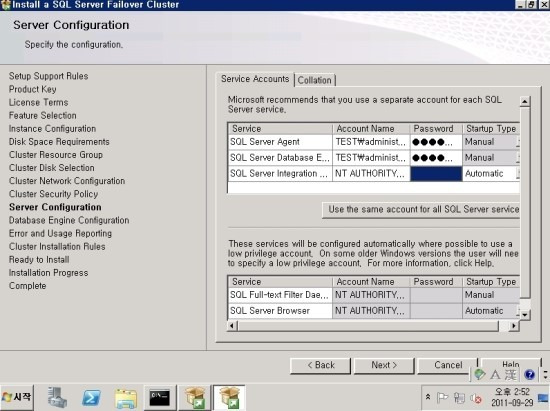Switch to the Command Prompt taskbar item
The width and height of the screenshot is (550, 411).
tap(160, 398)
